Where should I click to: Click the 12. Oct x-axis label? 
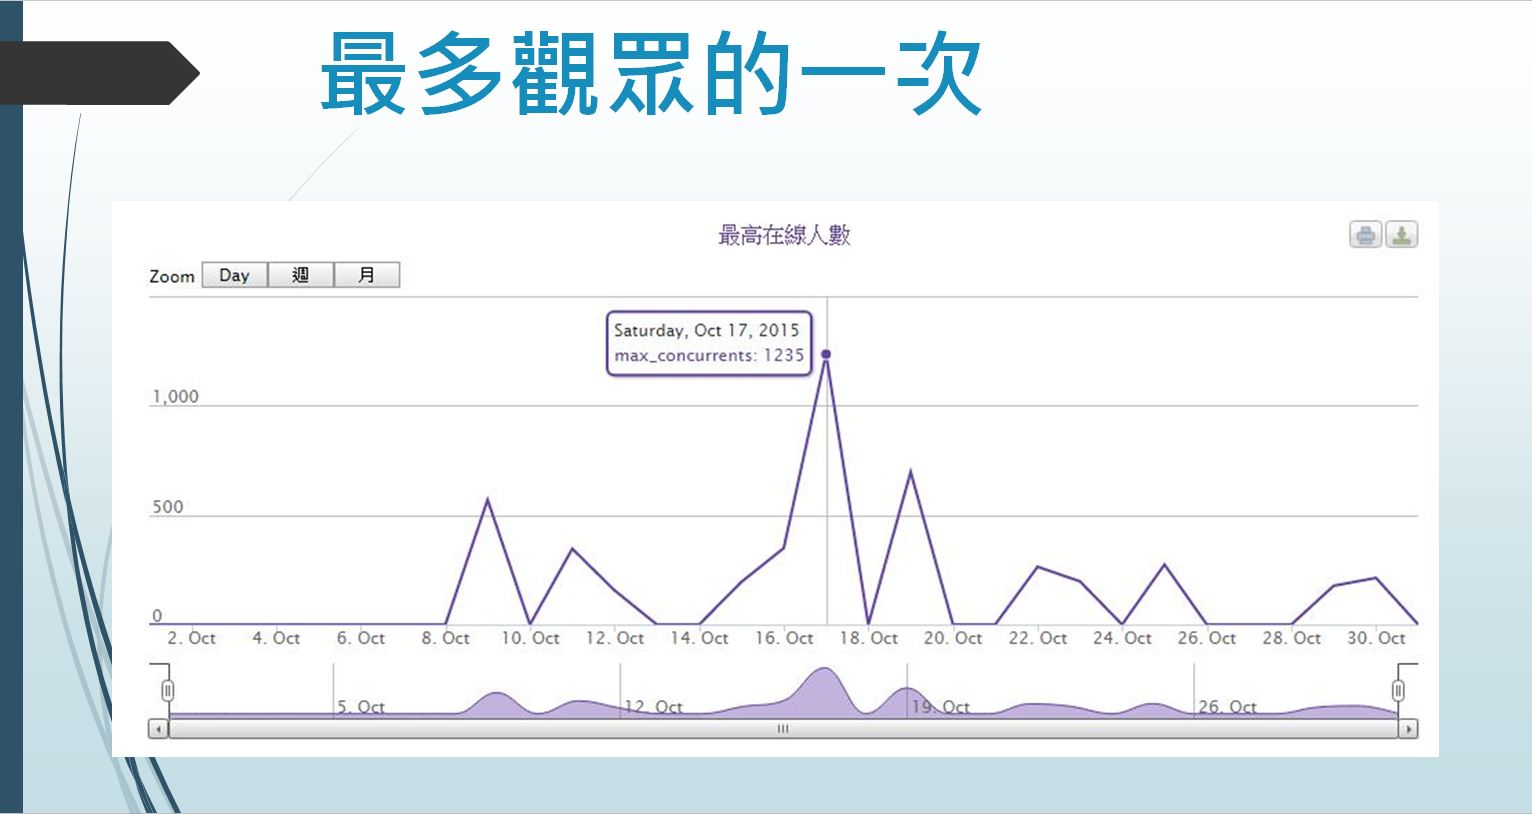point(615,638)
